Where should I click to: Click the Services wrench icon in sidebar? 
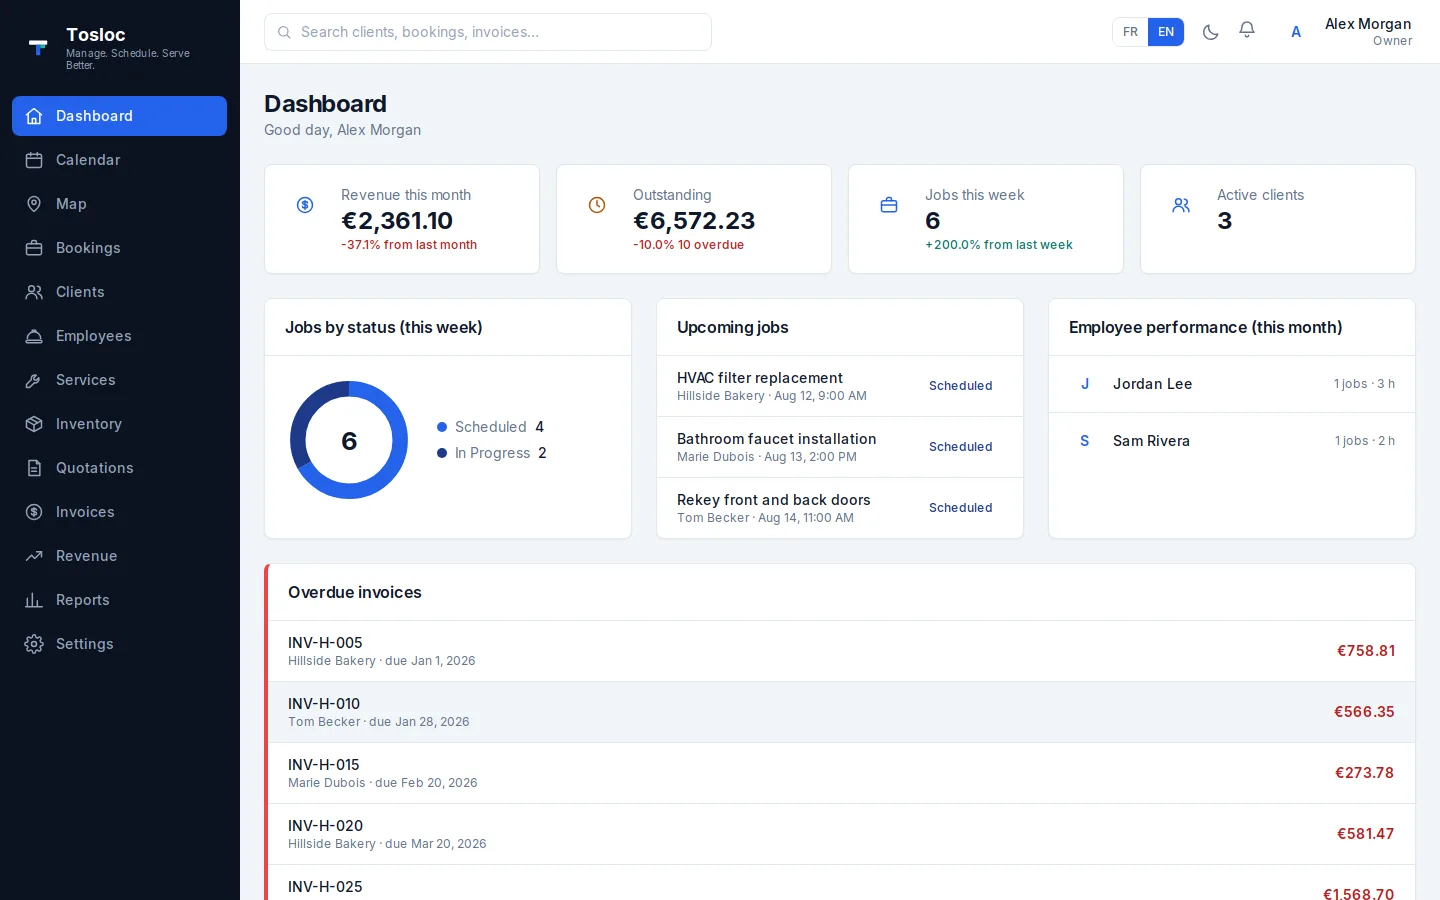[34, 380]
